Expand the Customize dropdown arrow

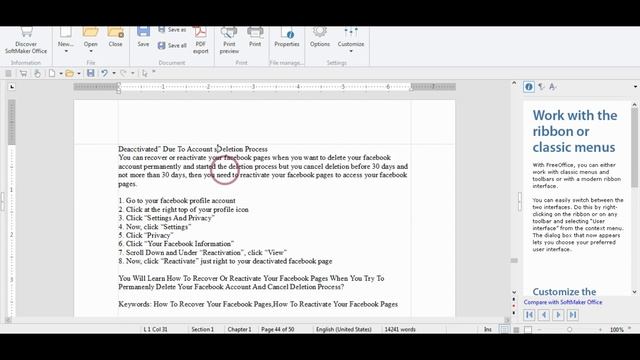click(351, 51)
